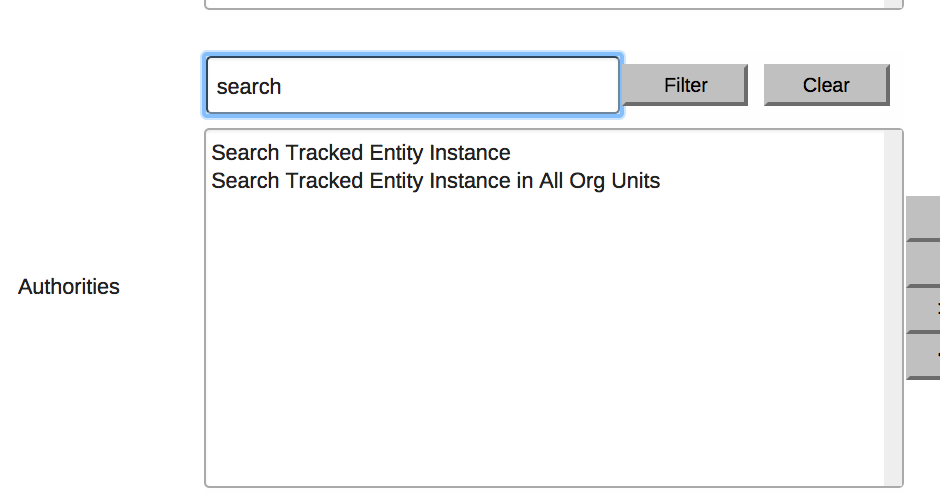Click the second gray move button at right edge
The width and height of the screenshot is (940, 498).
point(924,263)
